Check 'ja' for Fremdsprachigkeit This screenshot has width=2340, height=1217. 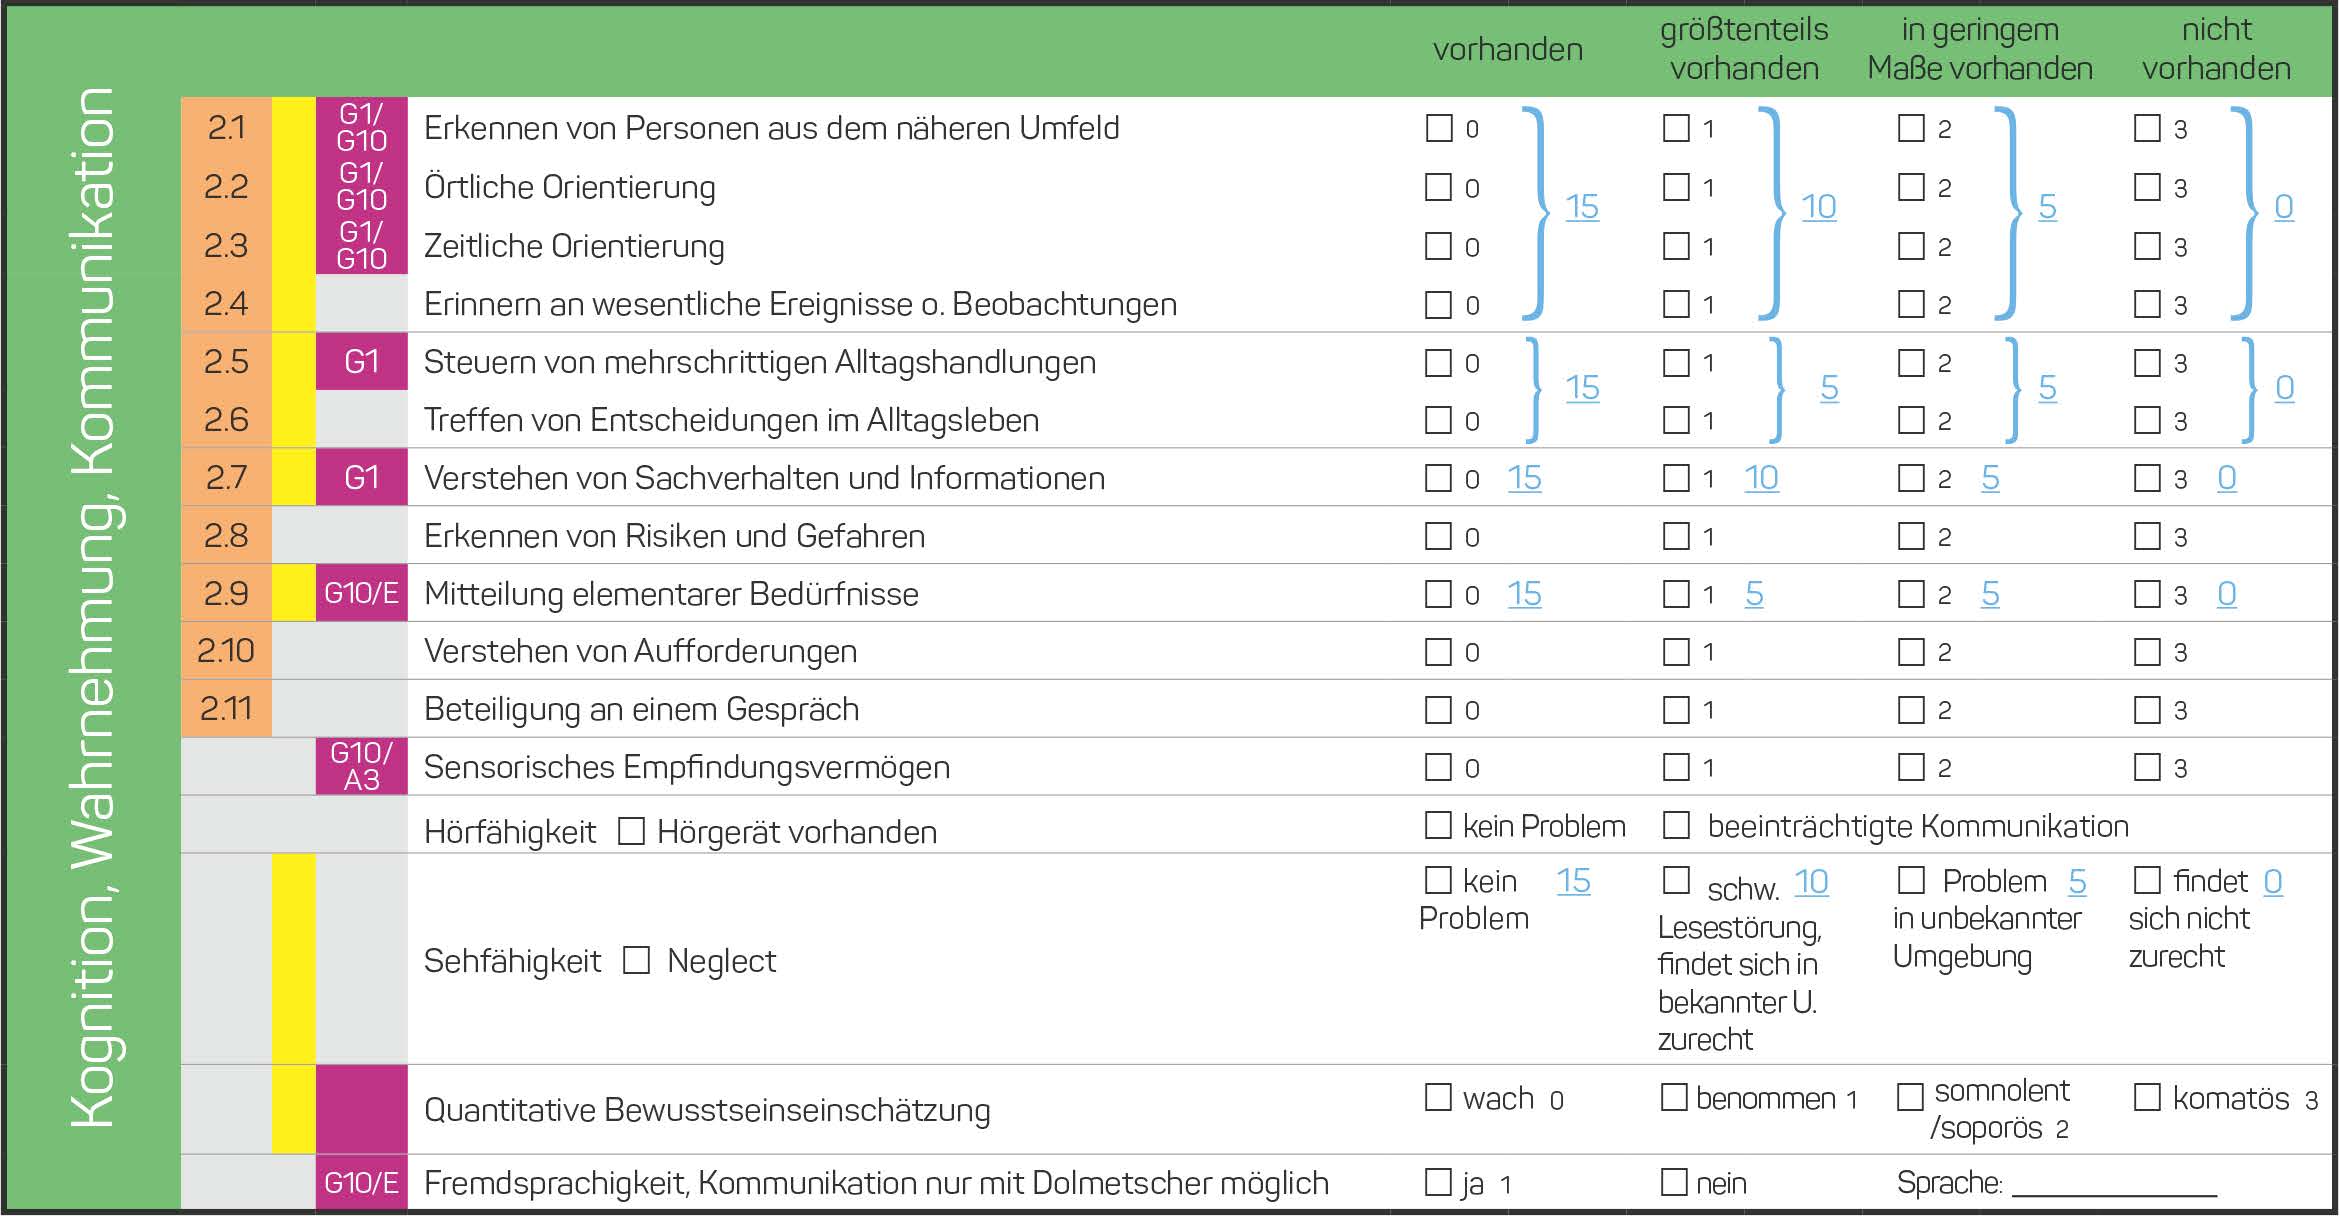tap(1439, 1182)
